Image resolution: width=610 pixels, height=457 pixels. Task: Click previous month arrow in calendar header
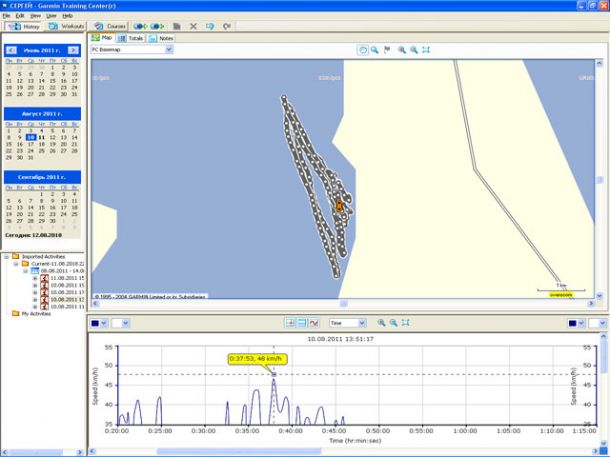point(11,49)
